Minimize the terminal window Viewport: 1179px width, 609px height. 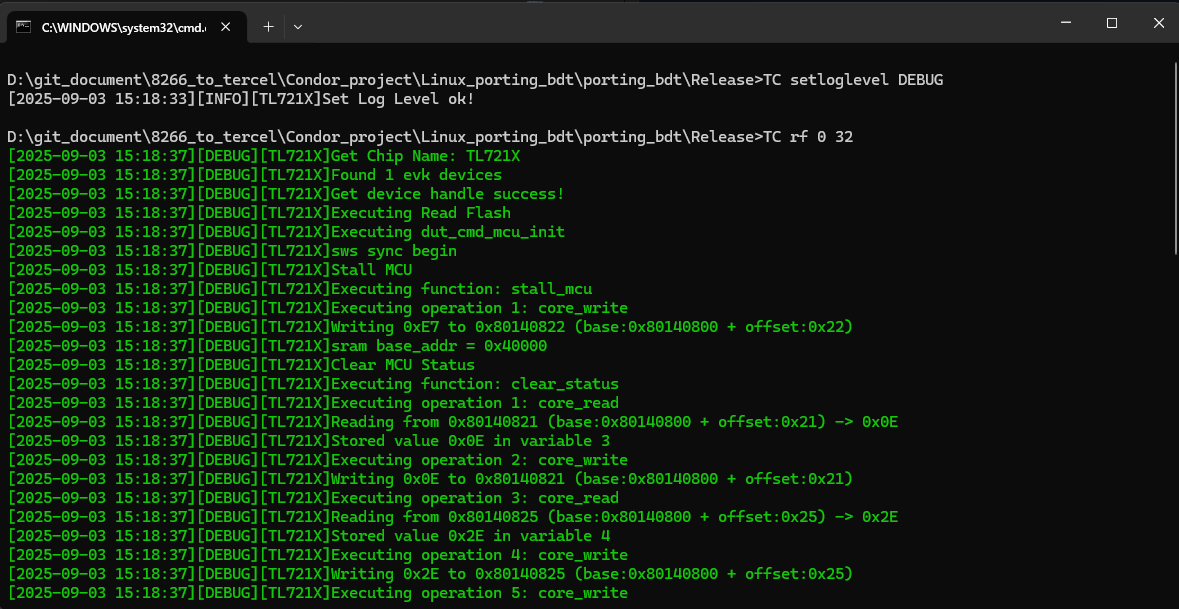pyautogui.click(x=1066, y=23)
